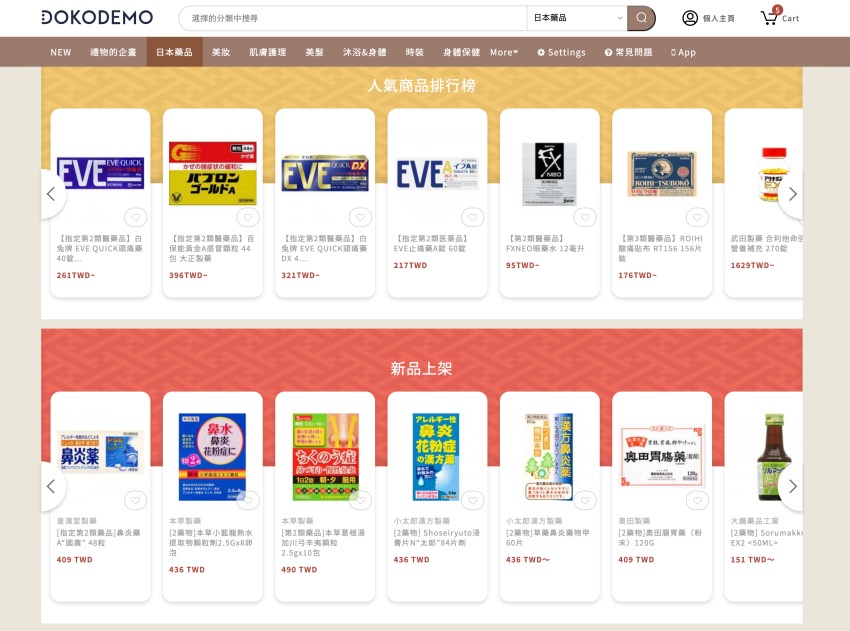Slide the ranking carousel right with its arrow
Screen dimensions: 850x631
793,194
